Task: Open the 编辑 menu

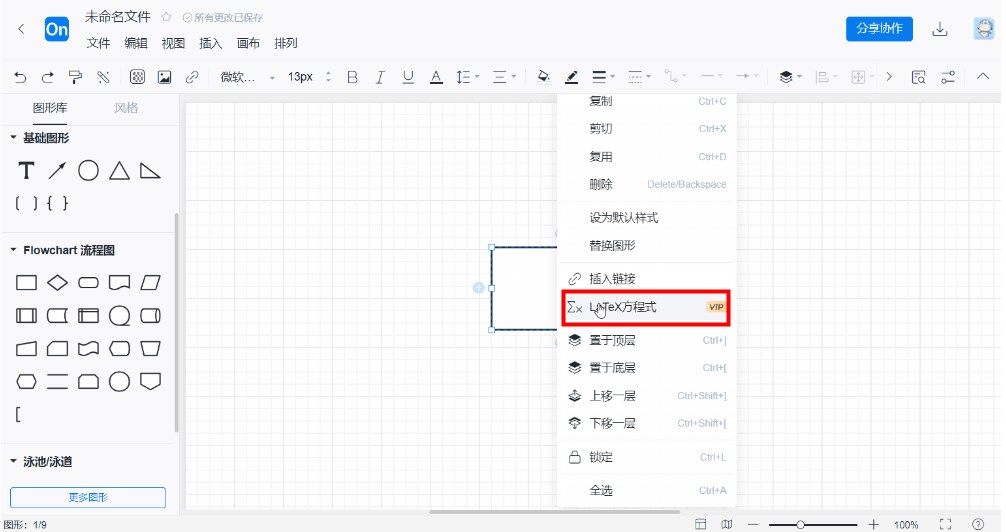Action: coord(135,43)
